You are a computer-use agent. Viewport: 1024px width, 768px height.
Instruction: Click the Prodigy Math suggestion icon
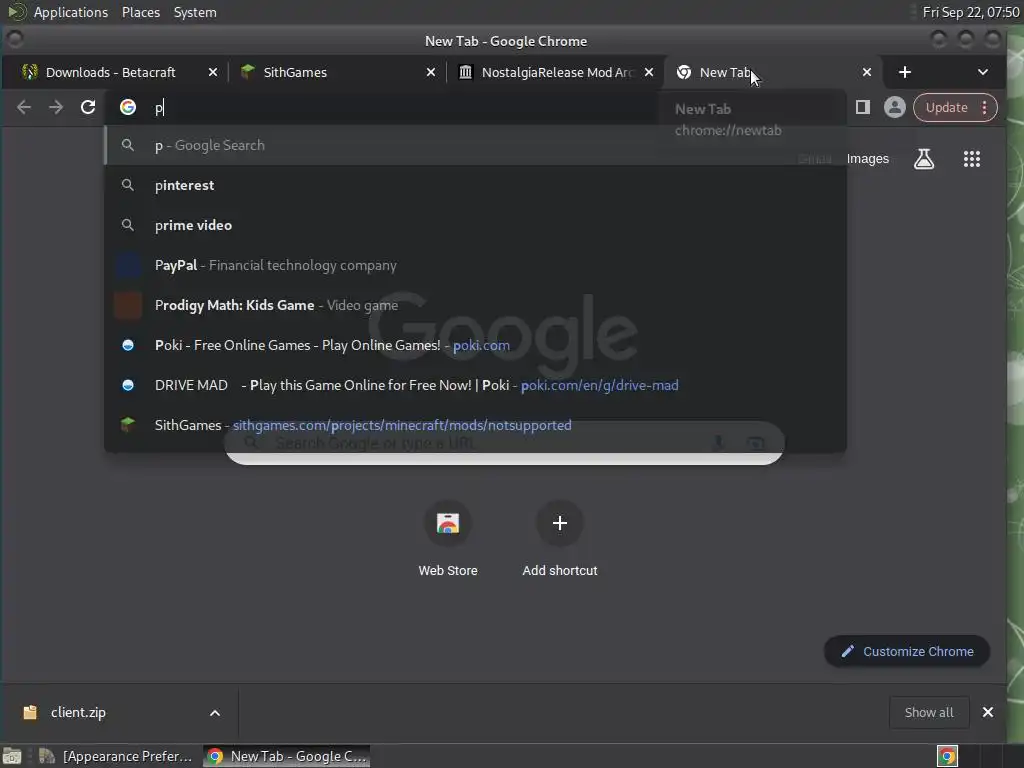click(x=128, y=305)
